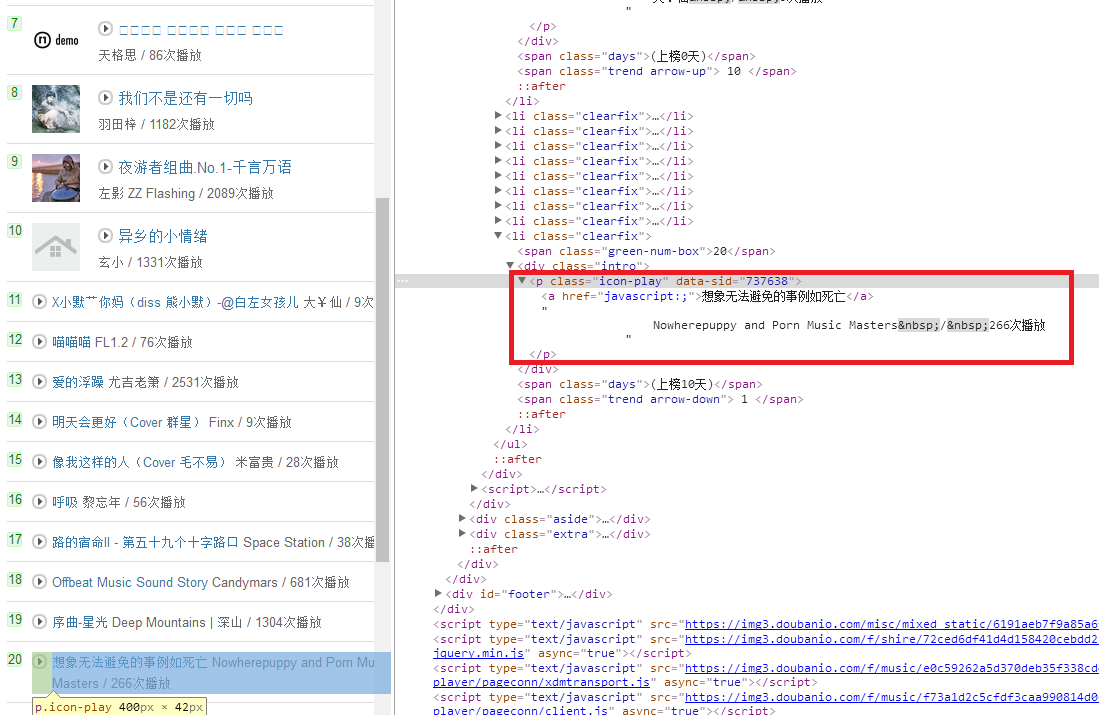Expand the div class="aside" node
The height and width of the screenshot is (715, 1099).
[x=461, y=518]
